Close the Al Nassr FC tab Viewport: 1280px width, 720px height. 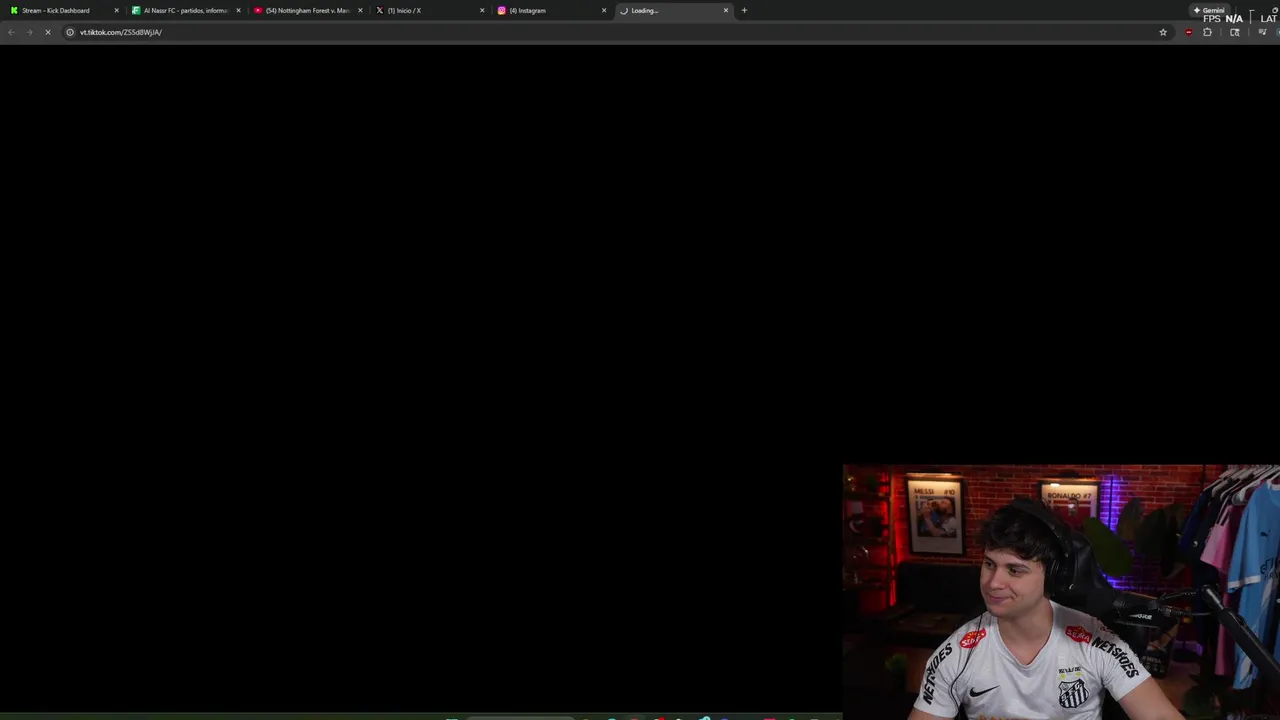pyautogui.click(x=238, y=10)
